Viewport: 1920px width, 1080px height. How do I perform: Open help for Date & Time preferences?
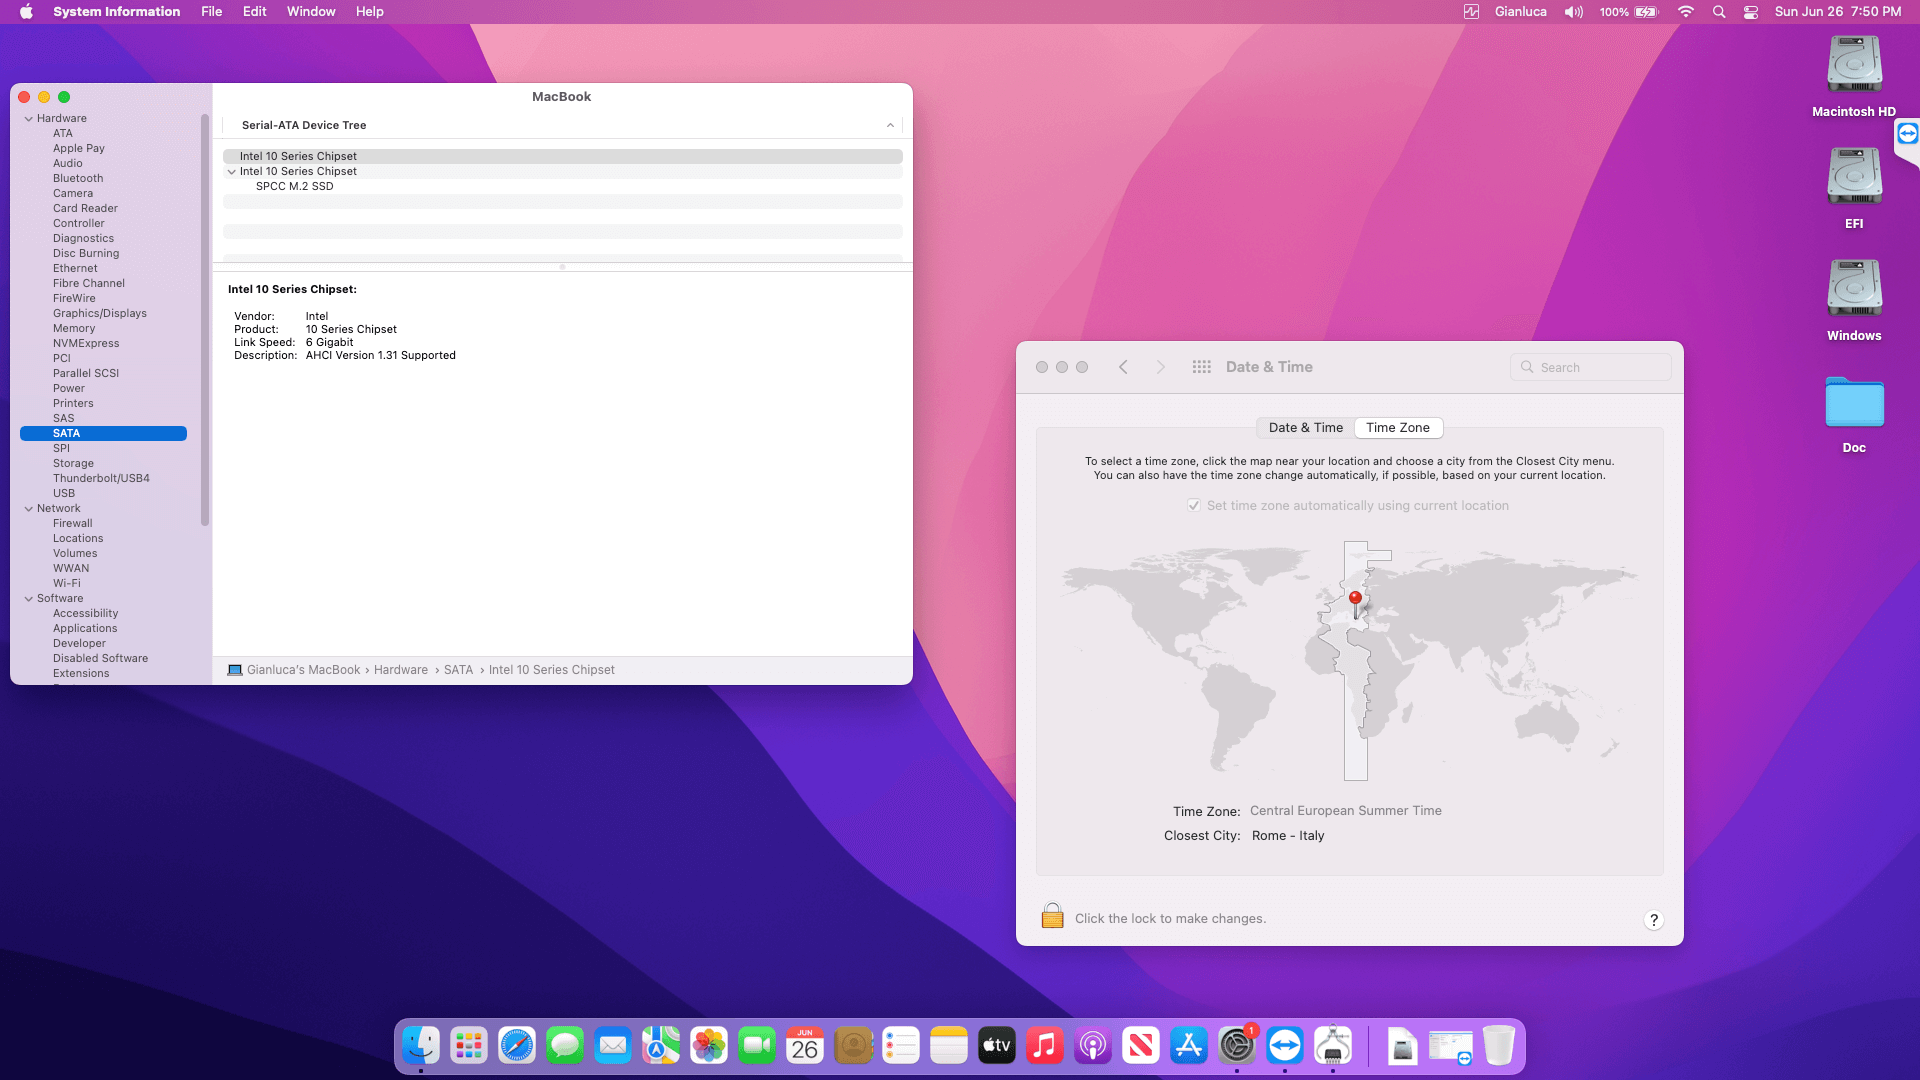coord(1654,920)
